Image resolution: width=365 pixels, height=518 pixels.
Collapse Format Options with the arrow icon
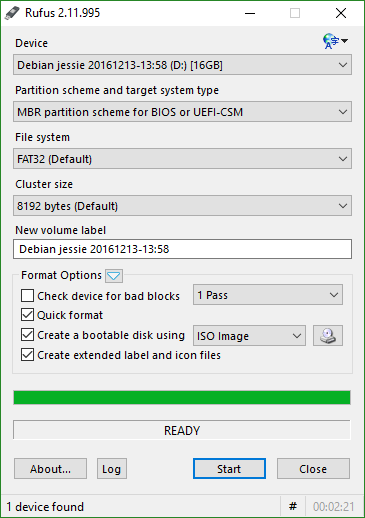pos(114,276)
